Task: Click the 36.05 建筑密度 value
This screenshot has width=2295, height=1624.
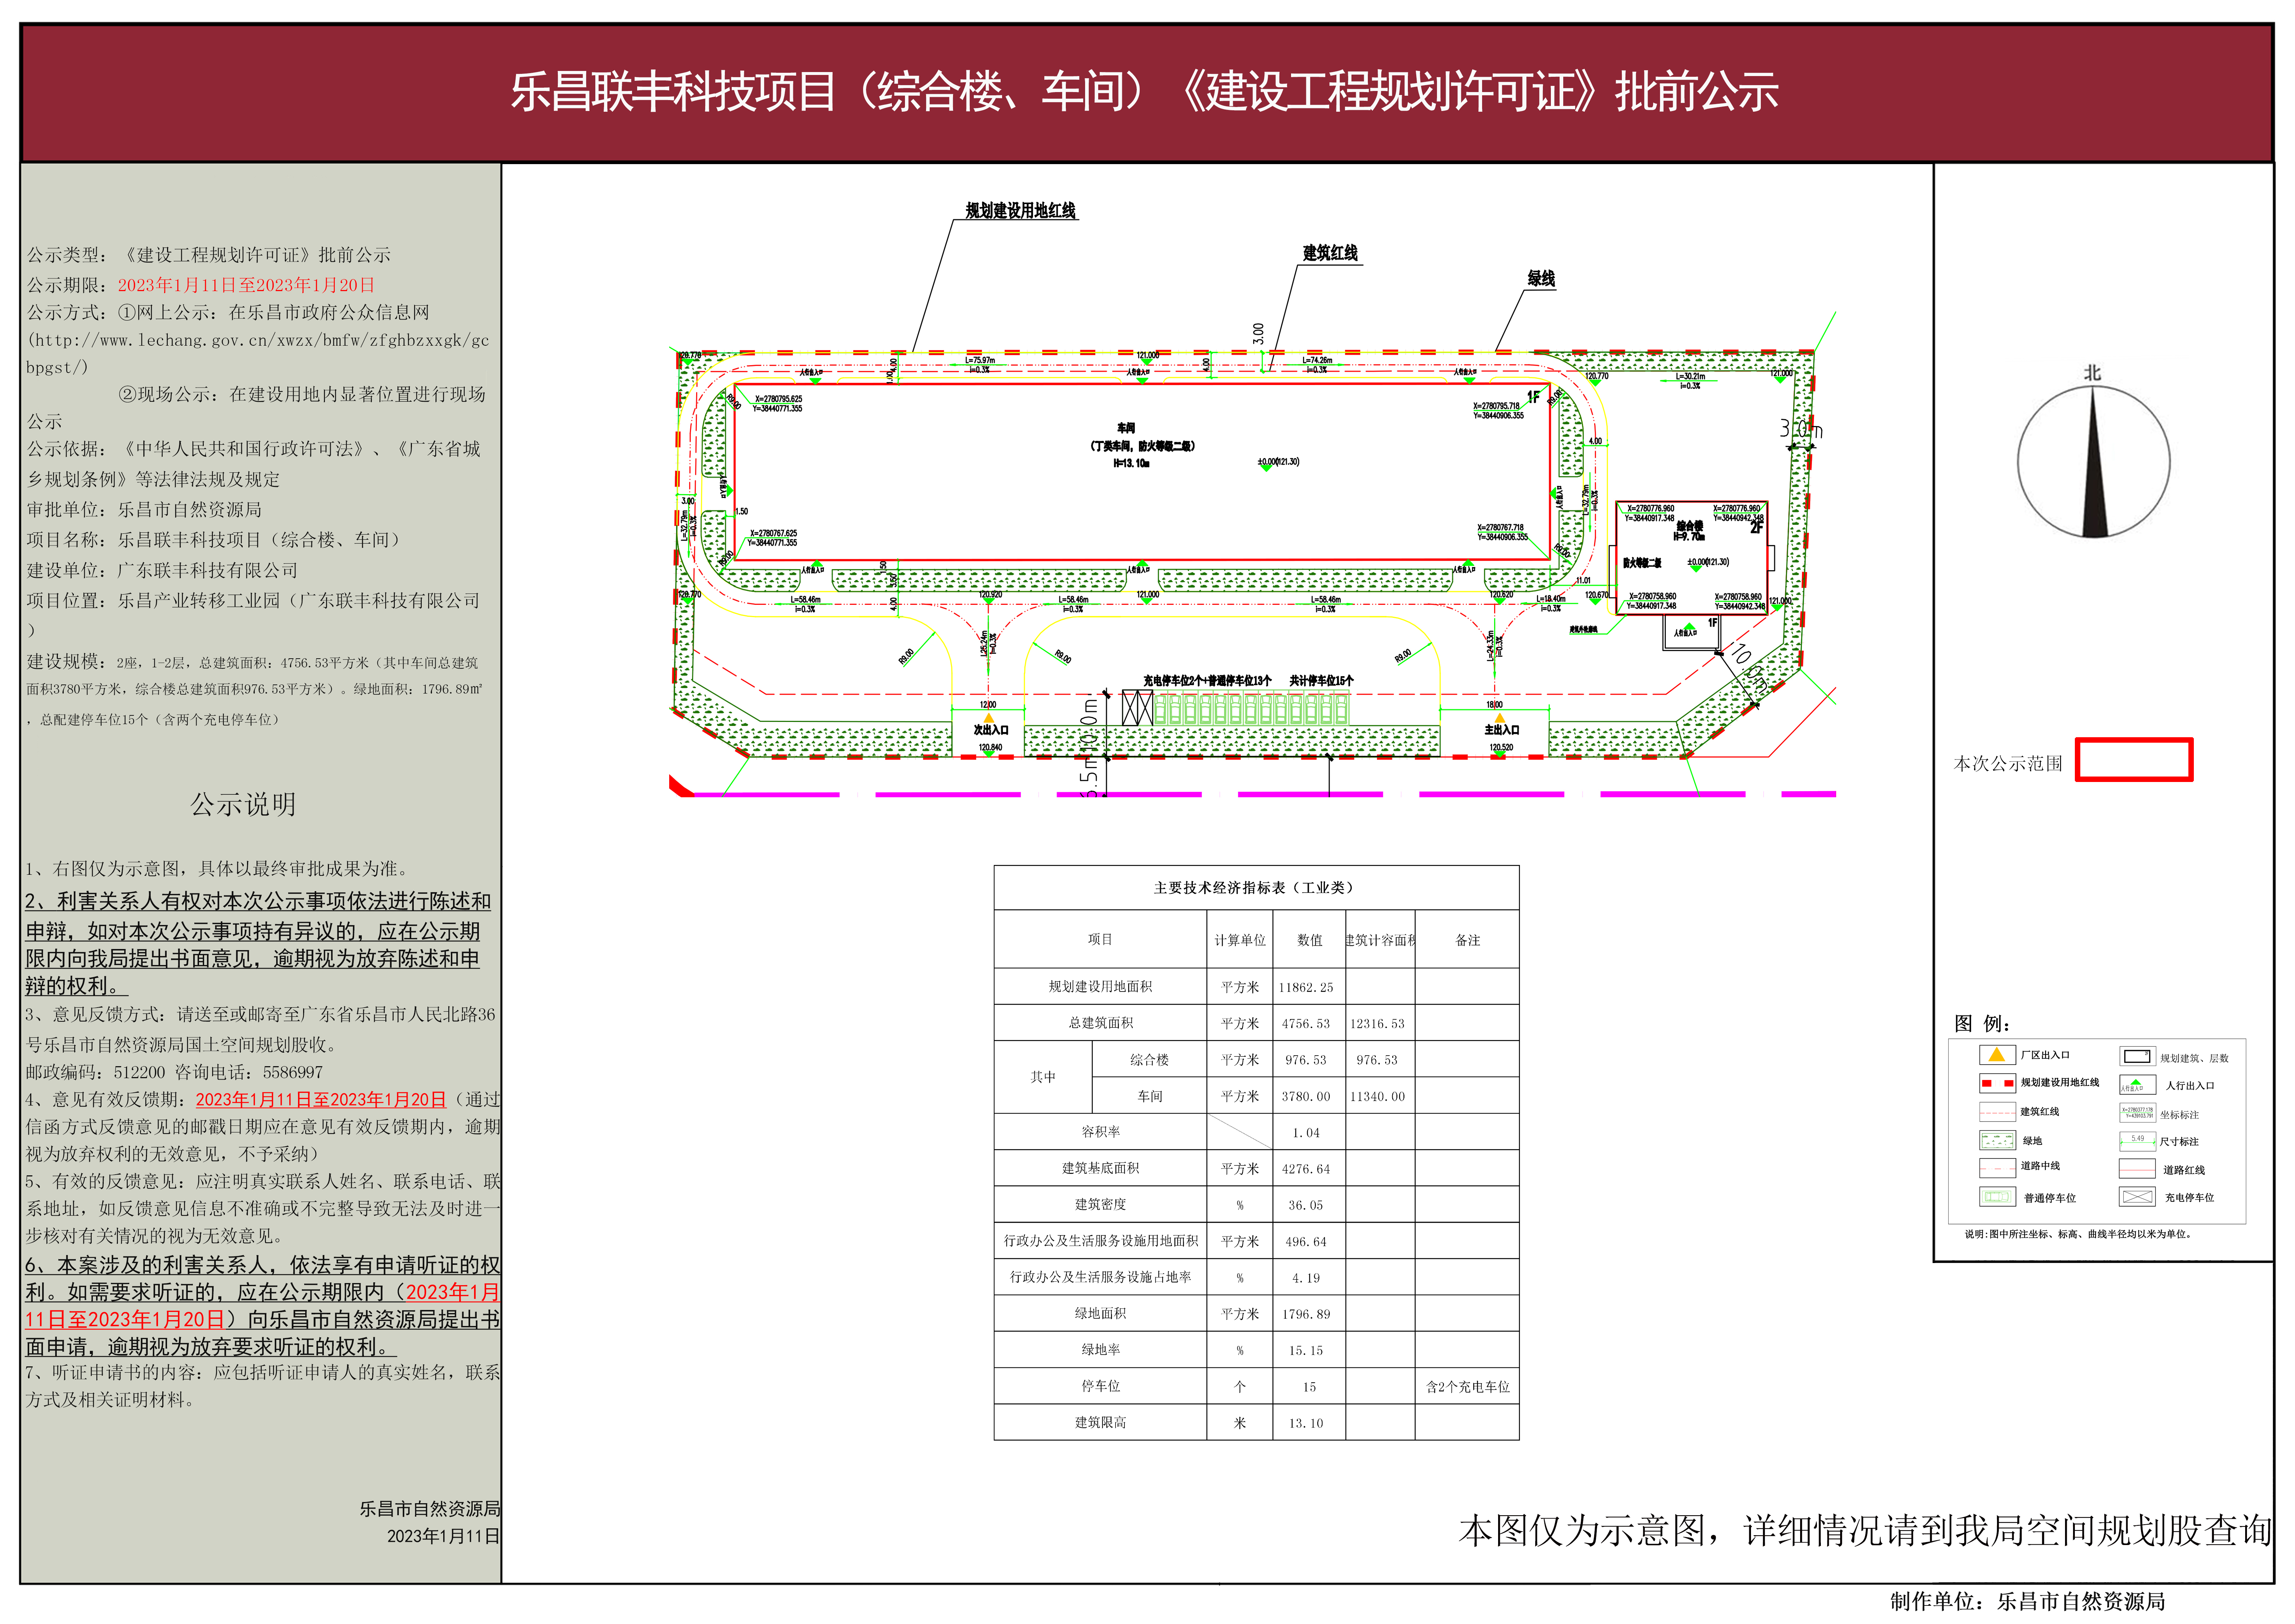Action: pos(1306,1205)
